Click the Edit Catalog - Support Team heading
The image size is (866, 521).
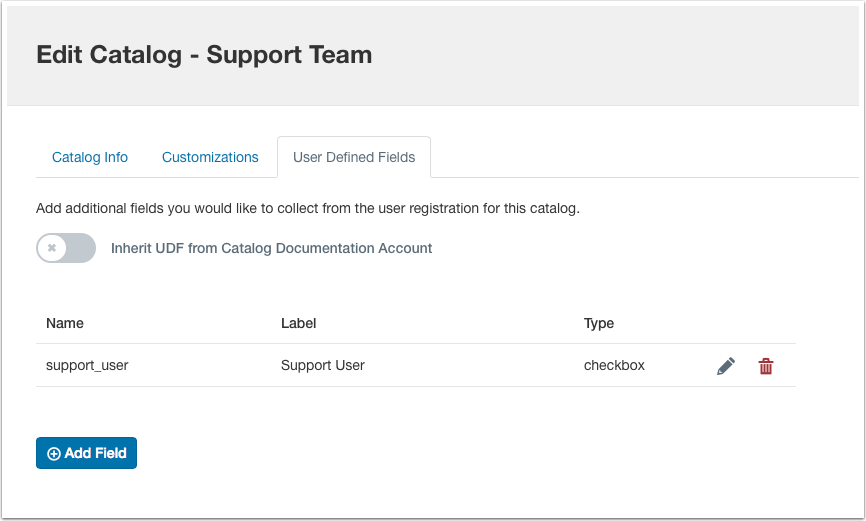point(204,54)
